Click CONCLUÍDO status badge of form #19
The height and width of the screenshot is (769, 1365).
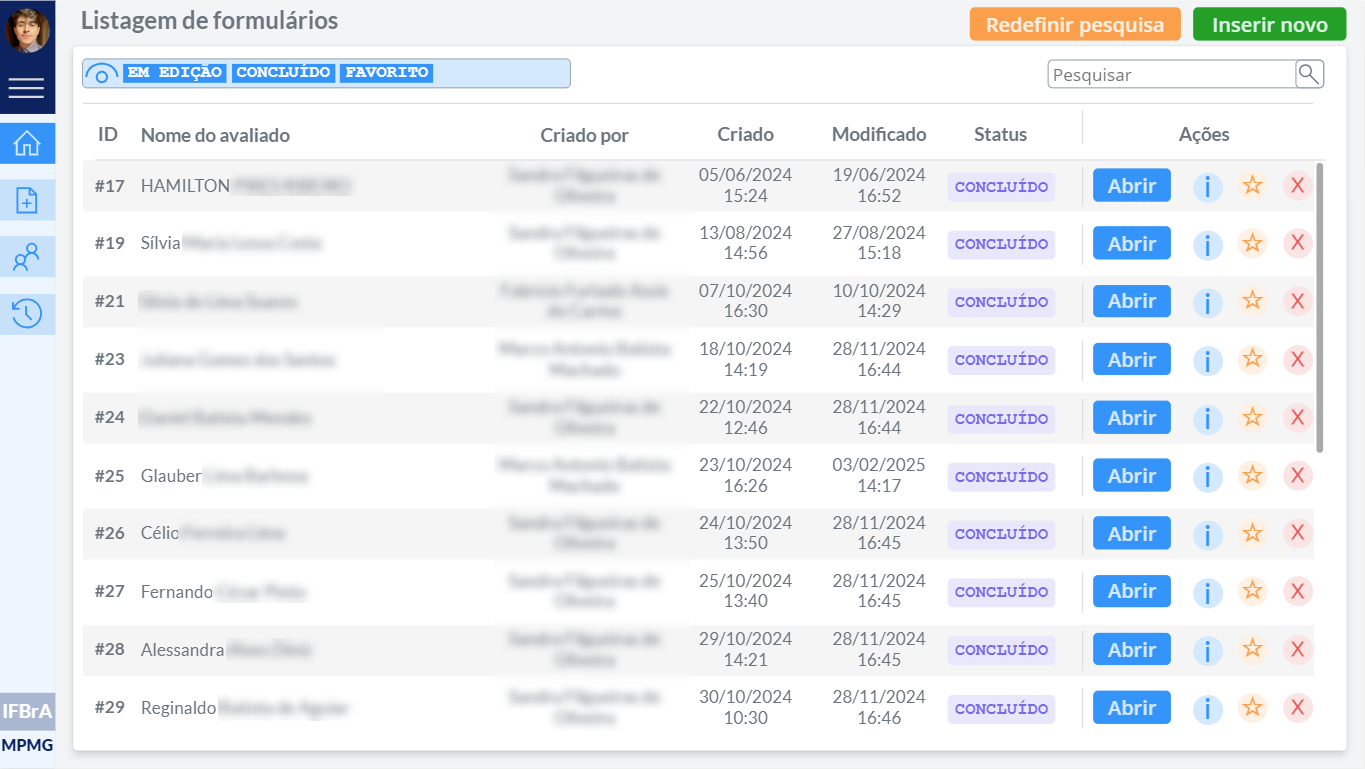[1001, 244]
